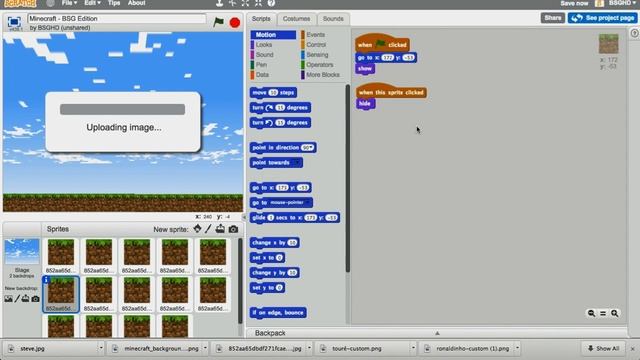Click the profile icon next to BSGHD
The image size is (640, 360).
point(599,3)
